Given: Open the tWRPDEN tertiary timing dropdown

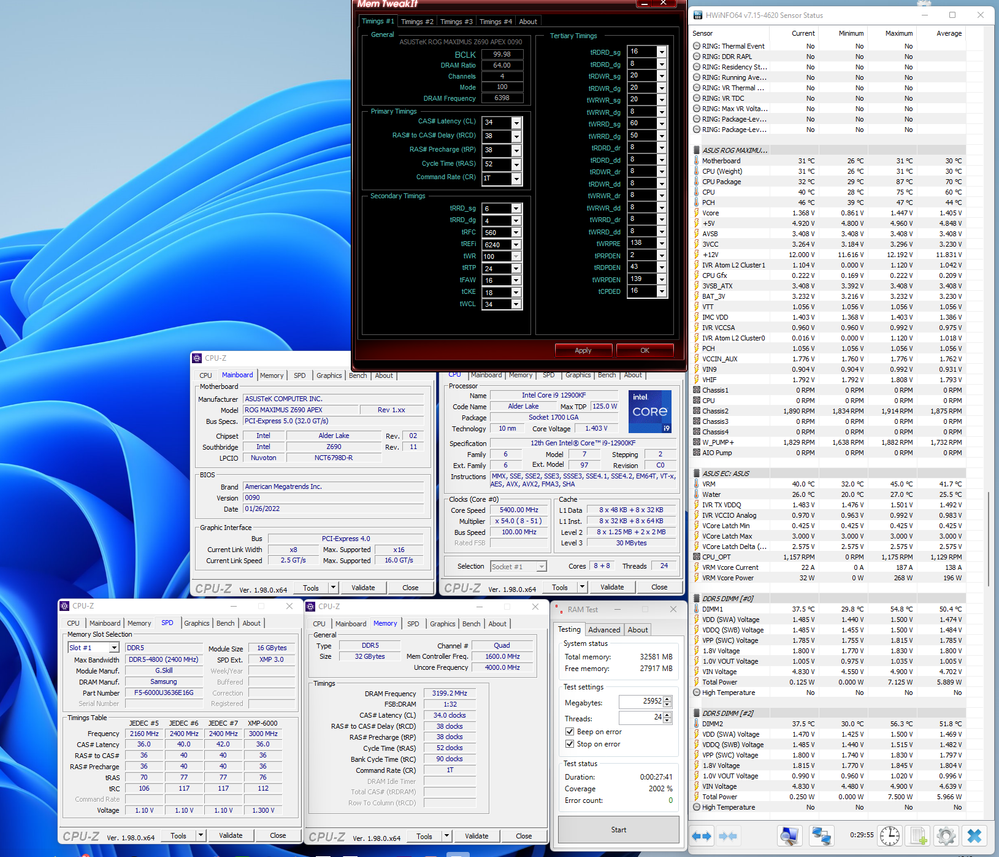Looking at the screenshot, I should point(662,279).
